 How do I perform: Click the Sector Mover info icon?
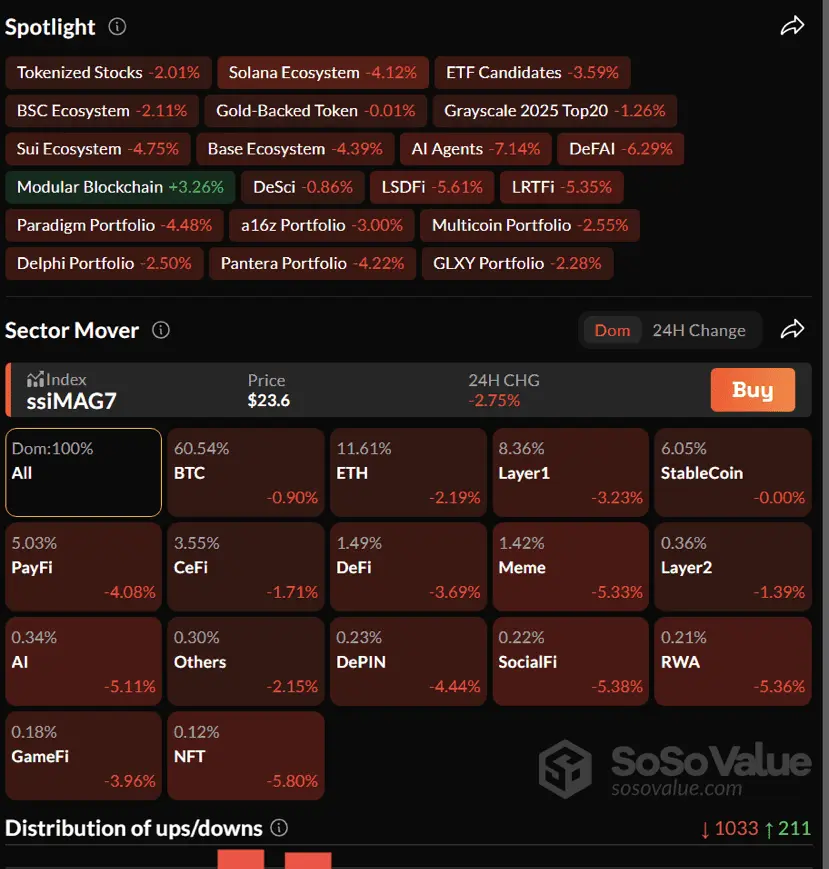tap(160, 330)
